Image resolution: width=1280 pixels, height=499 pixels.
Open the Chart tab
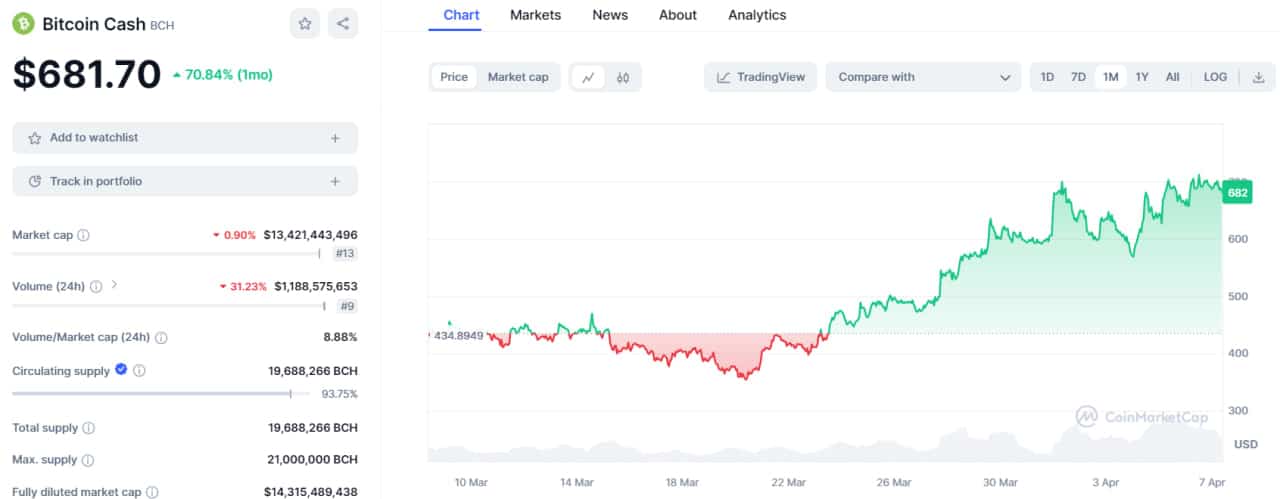tap(461, 15)
